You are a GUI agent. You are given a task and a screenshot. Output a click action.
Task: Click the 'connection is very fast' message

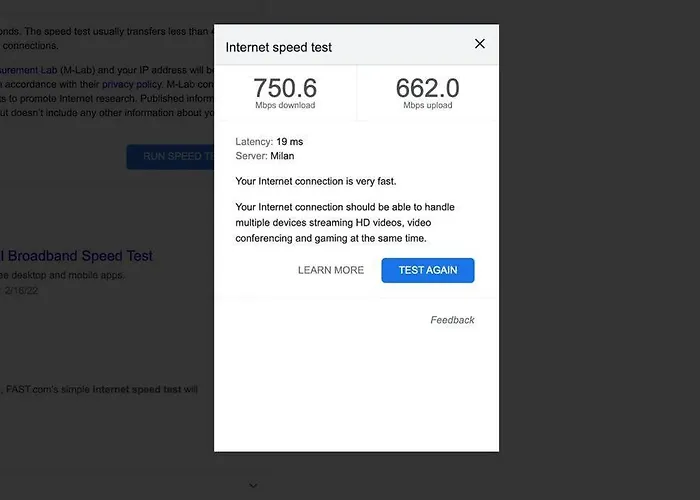(x=316, y=181)
